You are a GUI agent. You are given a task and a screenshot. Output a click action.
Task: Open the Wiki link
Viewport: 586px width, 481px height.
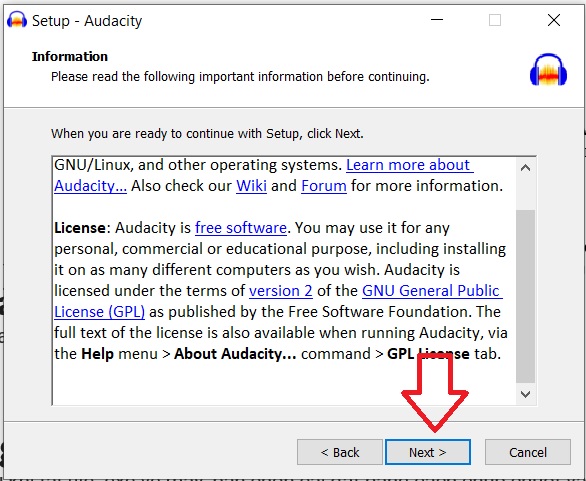point(251,186)
